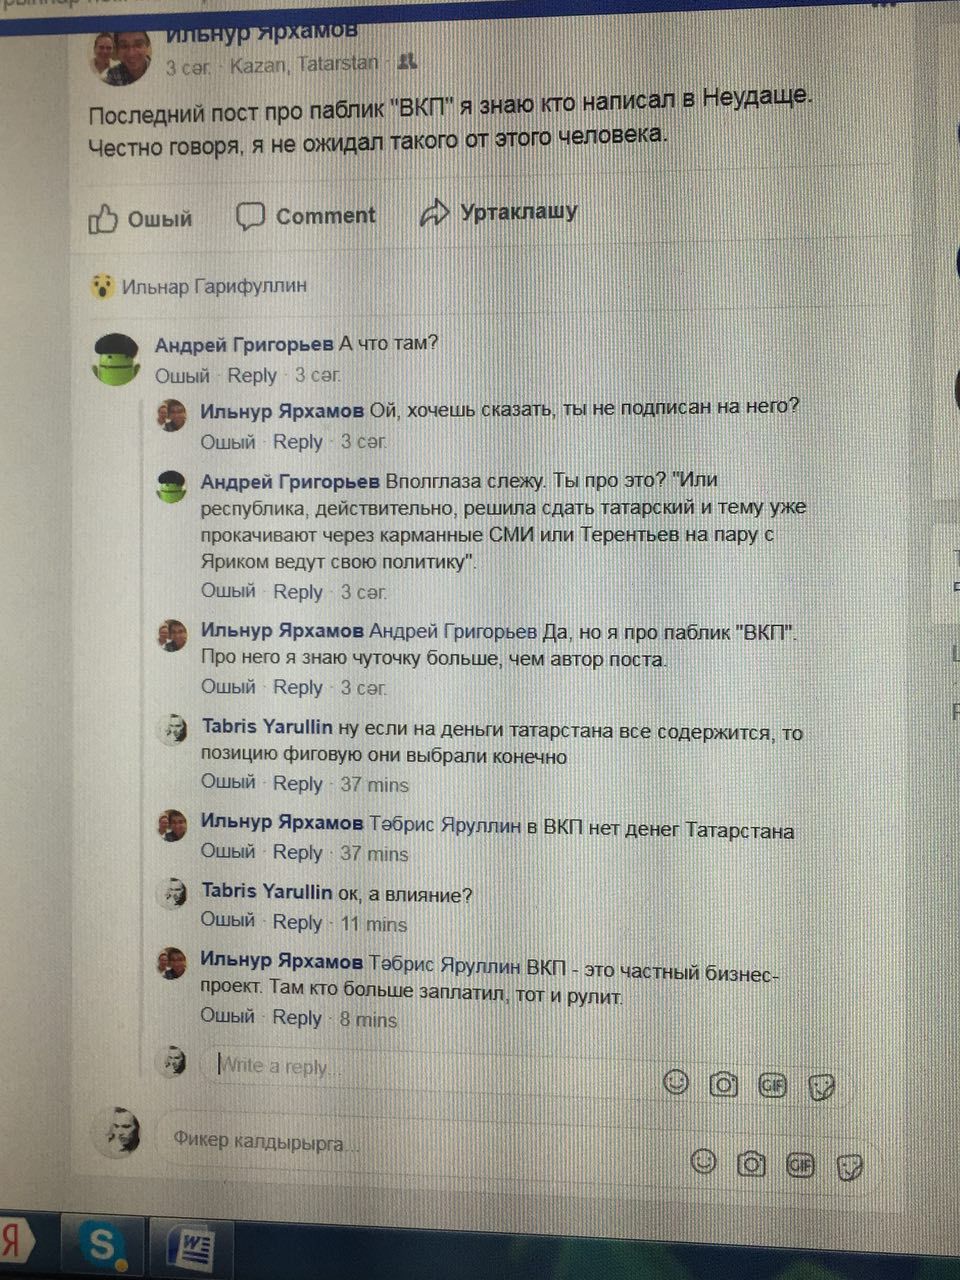Open the Kazan, Tatarstan location link
960x1280 pixels.
coord(304,64)
